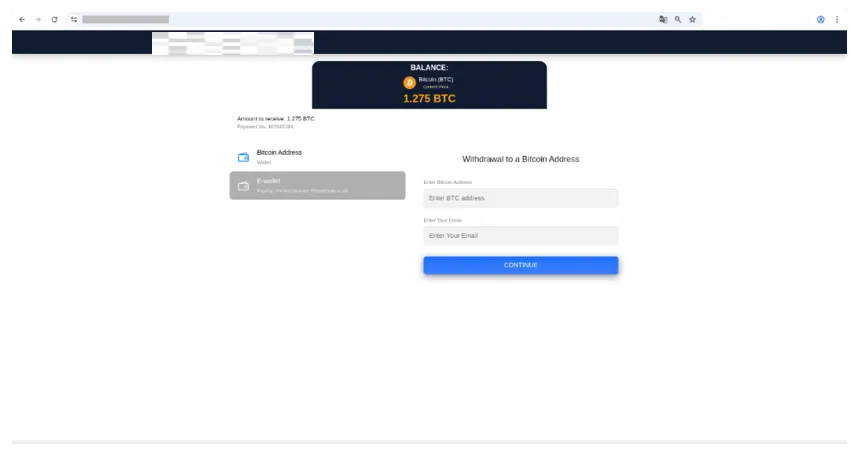This screenshot has width=853, height=459.
Task: Click the 1.275 BTC balance amount
Action: [x=429, y=98]
